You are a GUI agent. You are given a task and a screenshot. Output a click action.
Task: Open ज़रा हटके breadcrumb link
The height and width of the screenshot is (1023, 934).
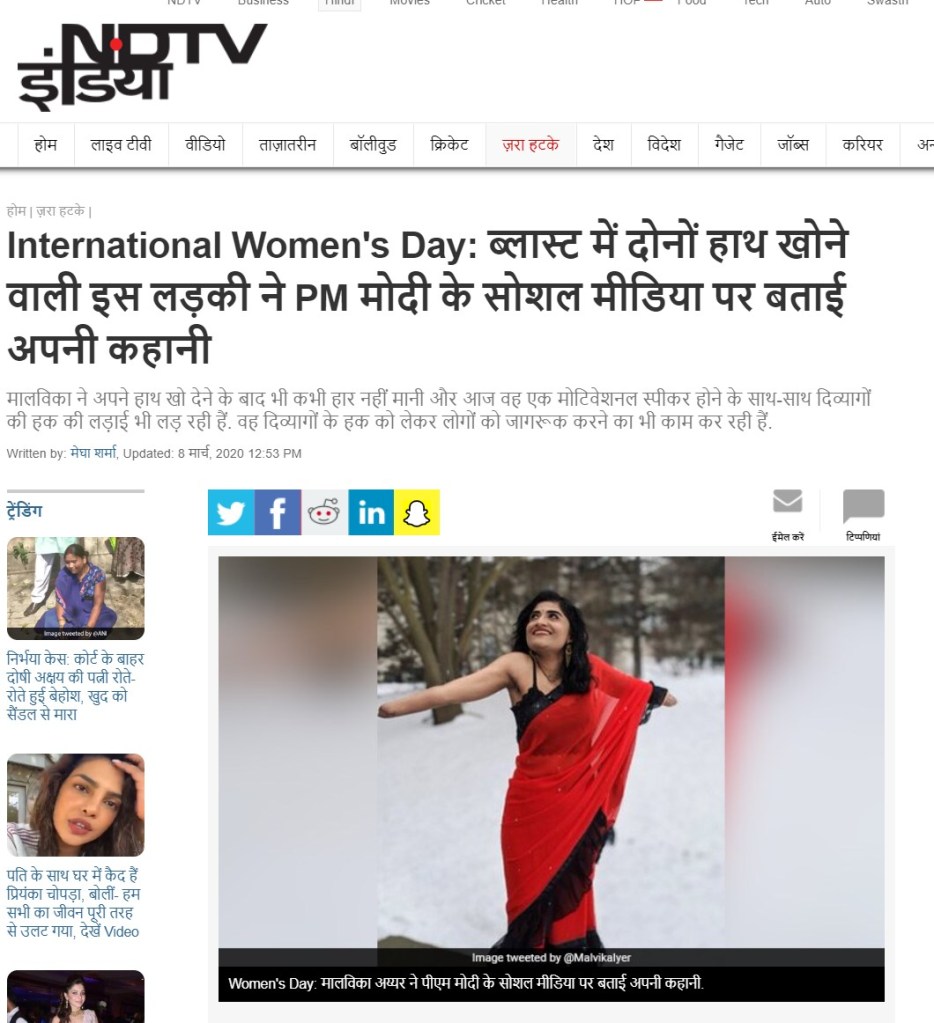(x=60, y=211)
